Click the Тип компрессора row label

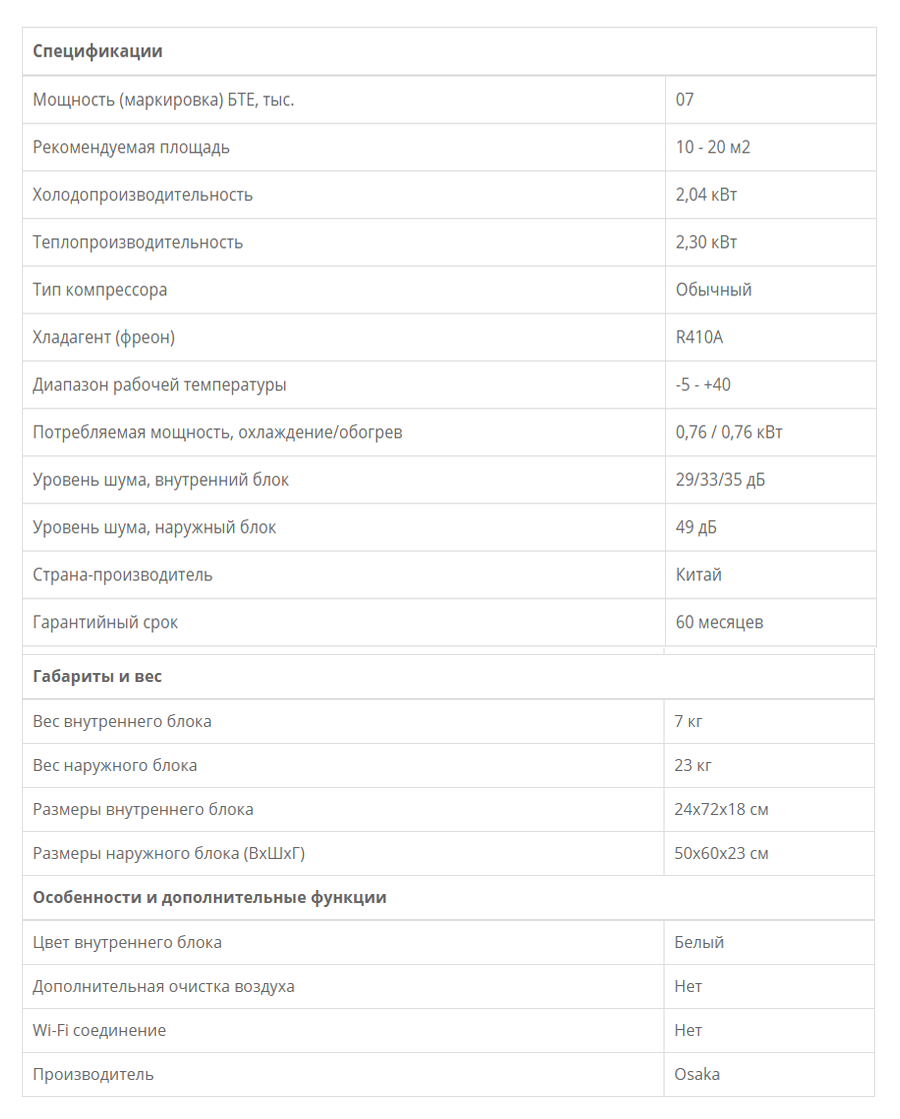pyautogui.click(x=100, y=290)
